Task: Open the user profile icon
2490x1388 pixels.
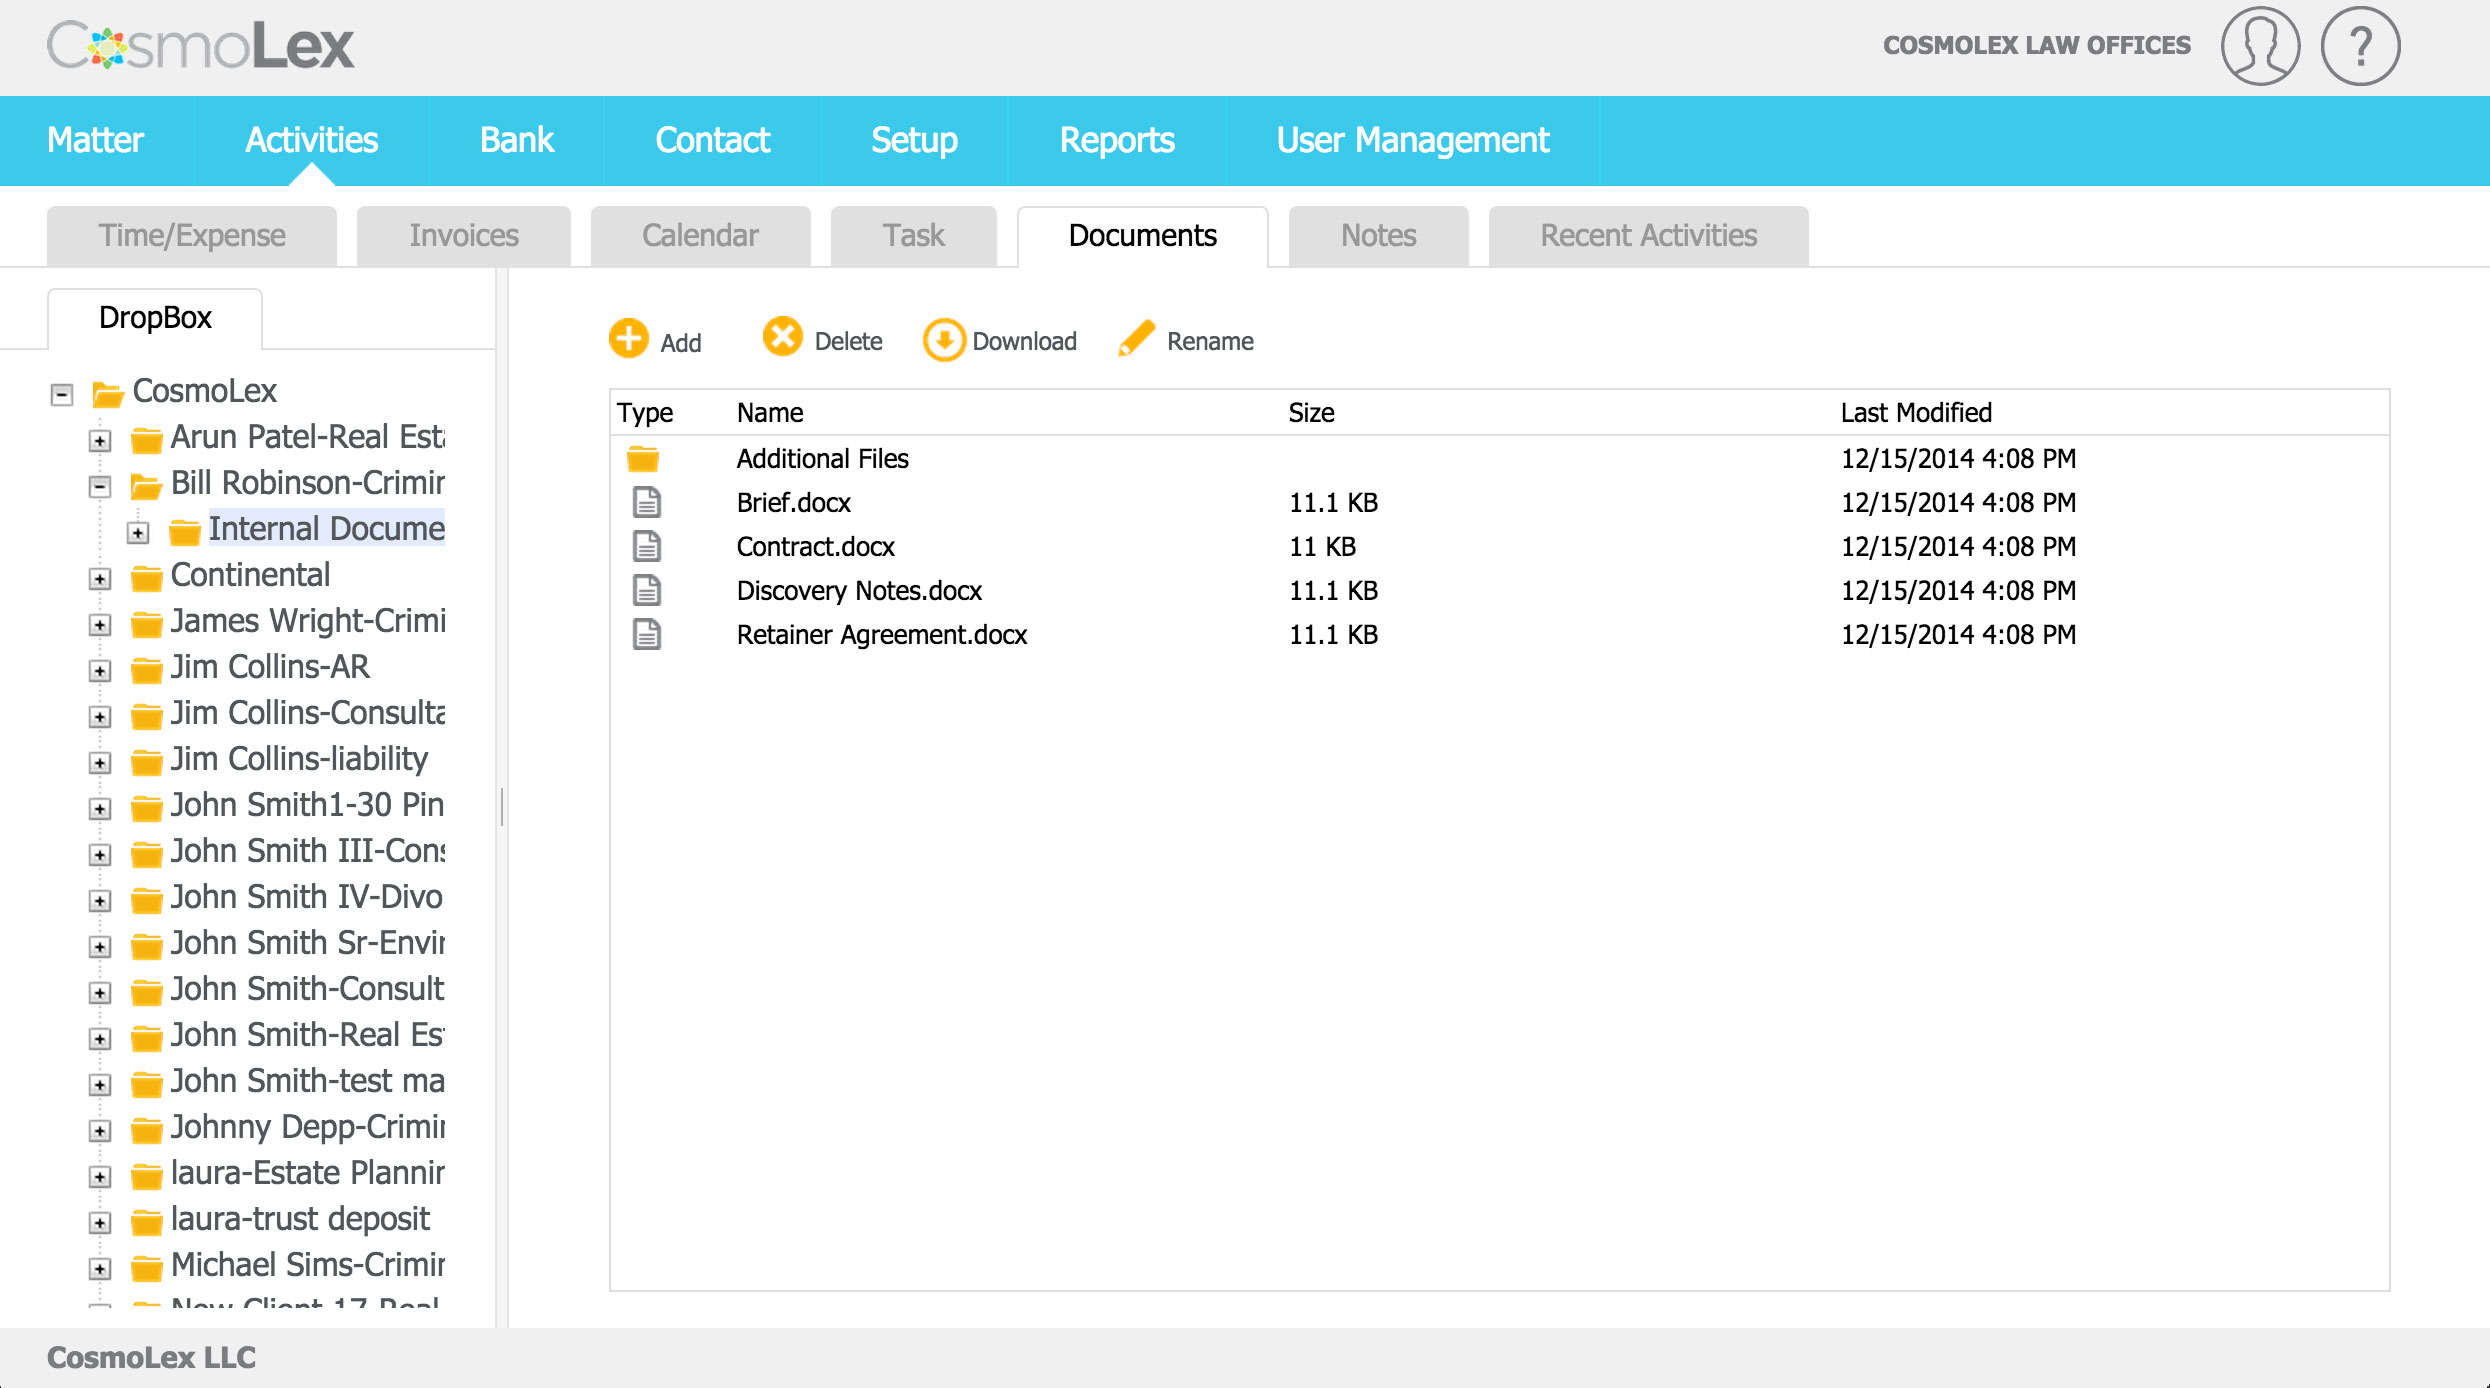Action: 2260,46
